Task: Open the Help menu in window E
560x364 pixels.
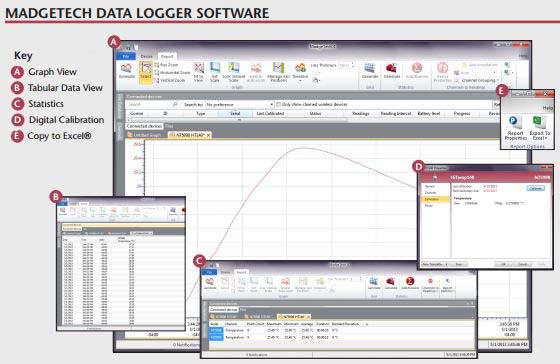Action: point(548,108)
